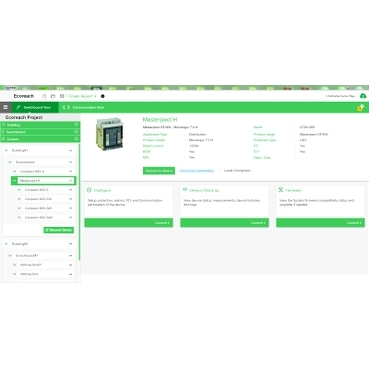The image size is (369, 369).
Task: Open more options for Building#2
Action: pos(70,244)
